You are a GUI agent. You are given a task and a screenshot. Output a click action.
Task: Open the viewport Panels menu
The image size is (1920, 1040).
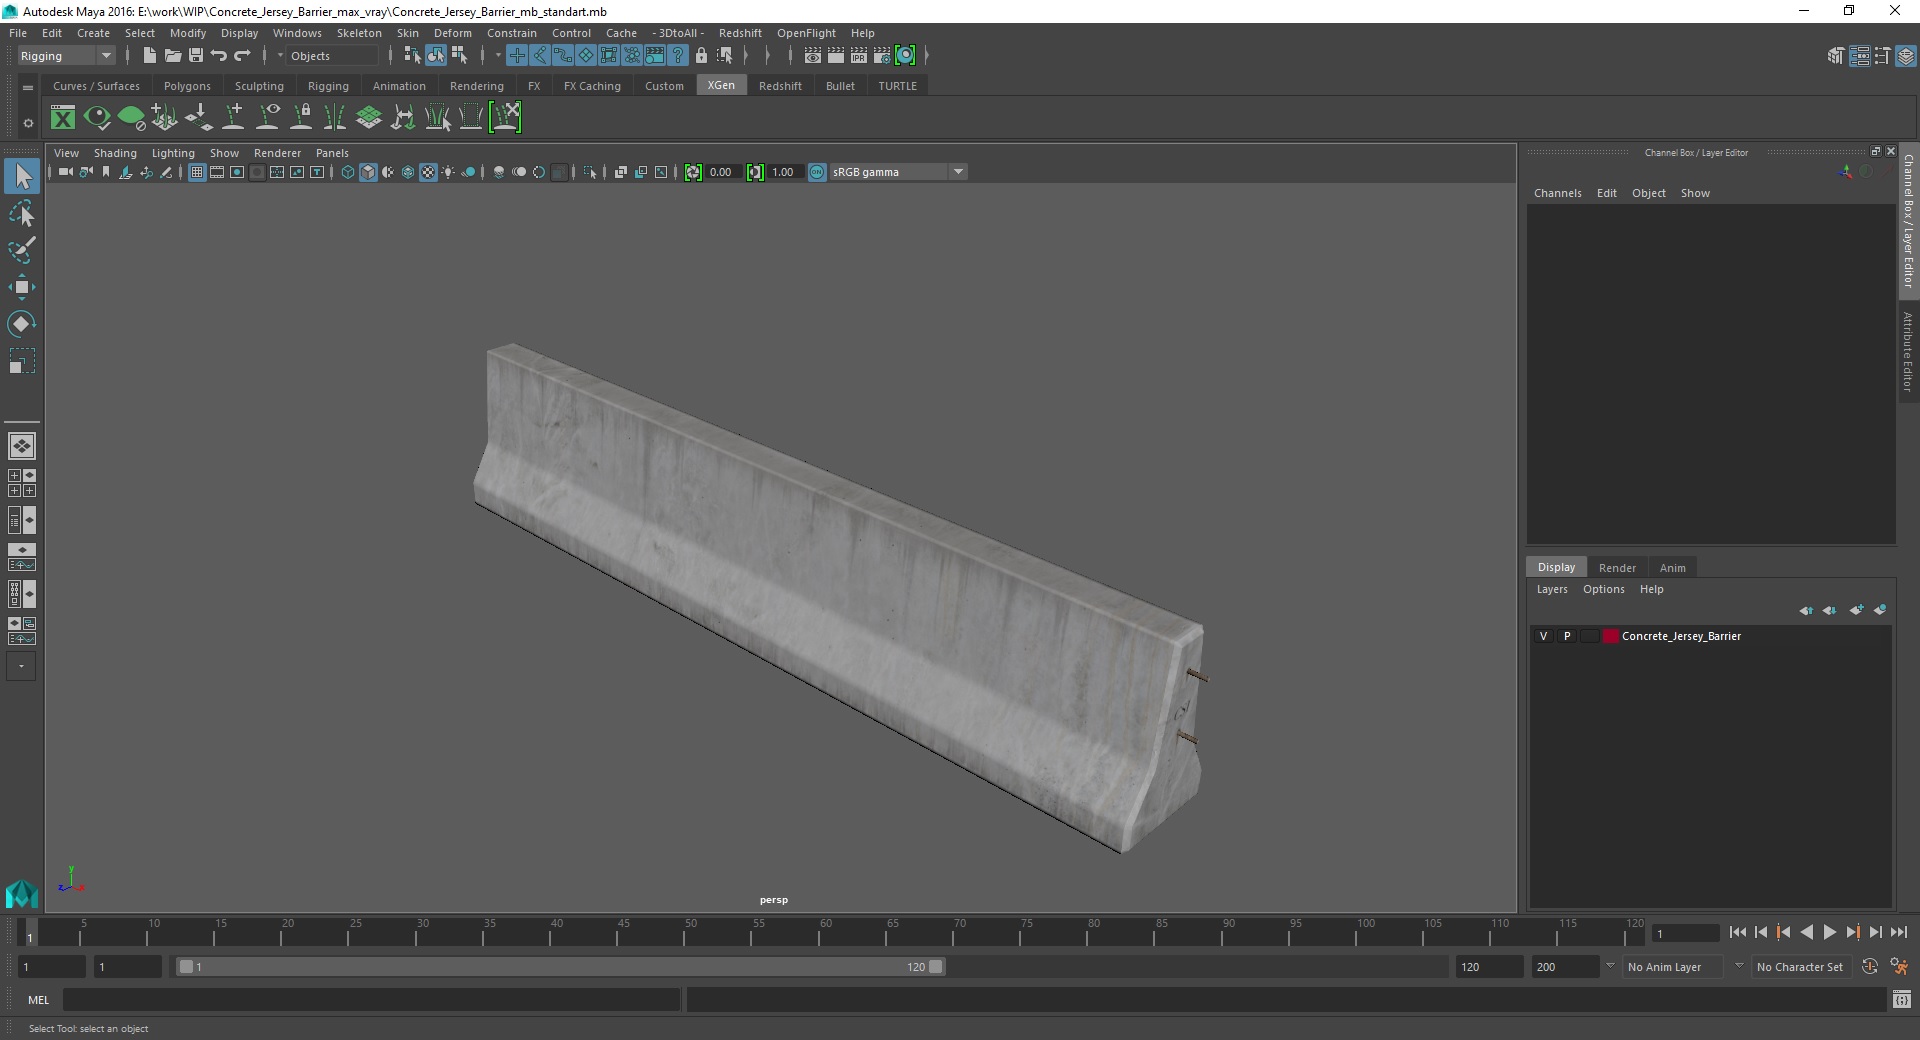pyautogui.click(x=332, y=153)
